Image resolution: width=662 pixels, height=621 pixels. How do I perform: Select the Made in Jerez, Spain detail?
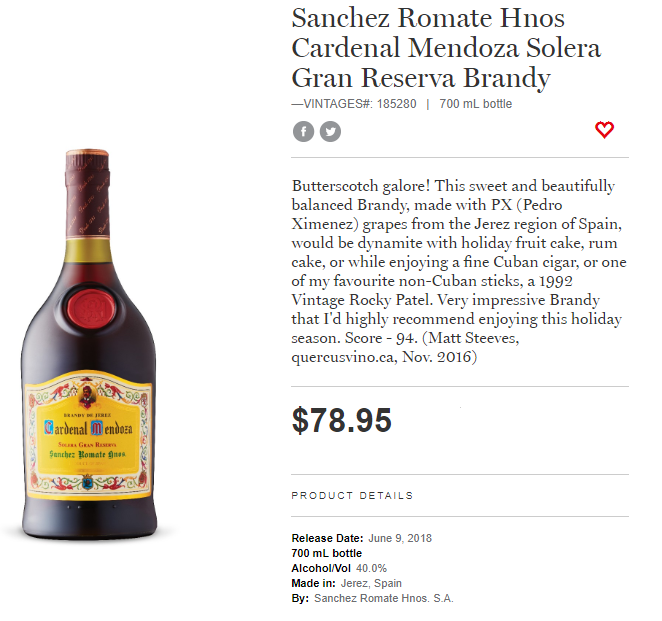click(346, 584)
